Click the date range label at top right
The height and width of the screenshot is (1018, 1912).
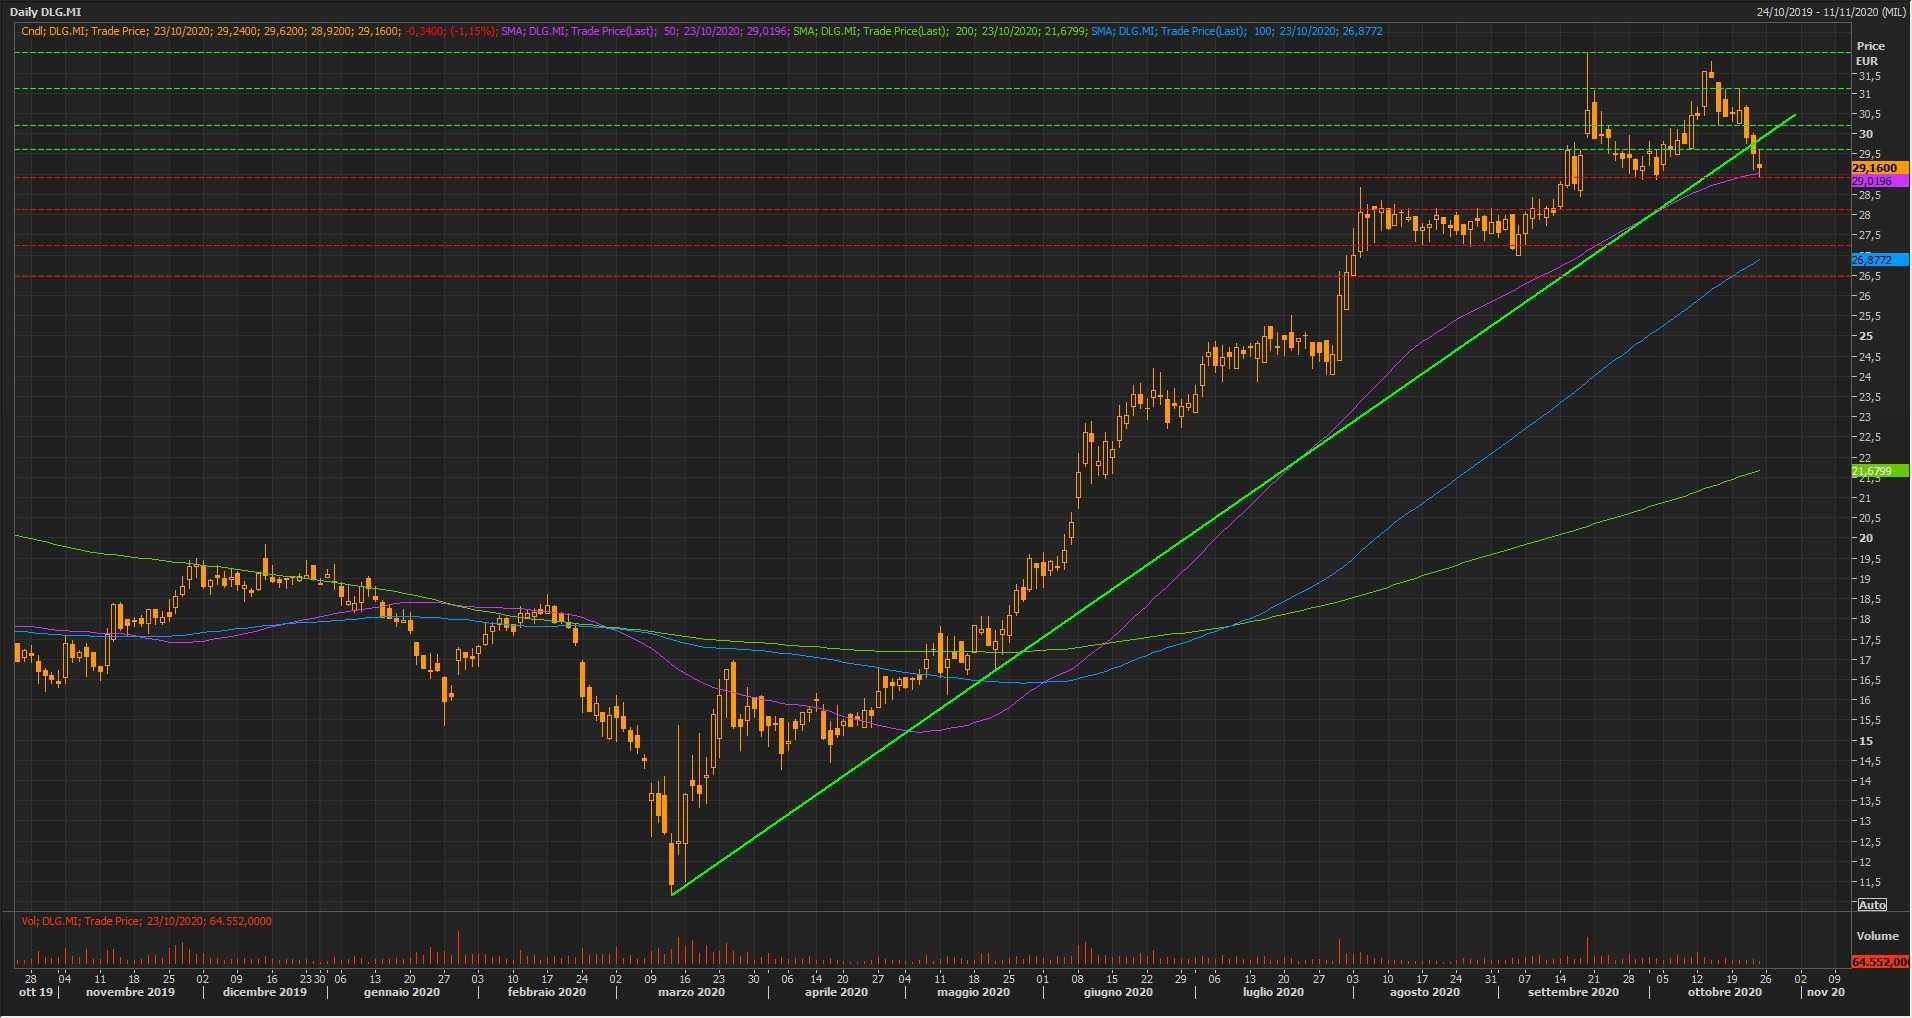(x=1830, y=12)
